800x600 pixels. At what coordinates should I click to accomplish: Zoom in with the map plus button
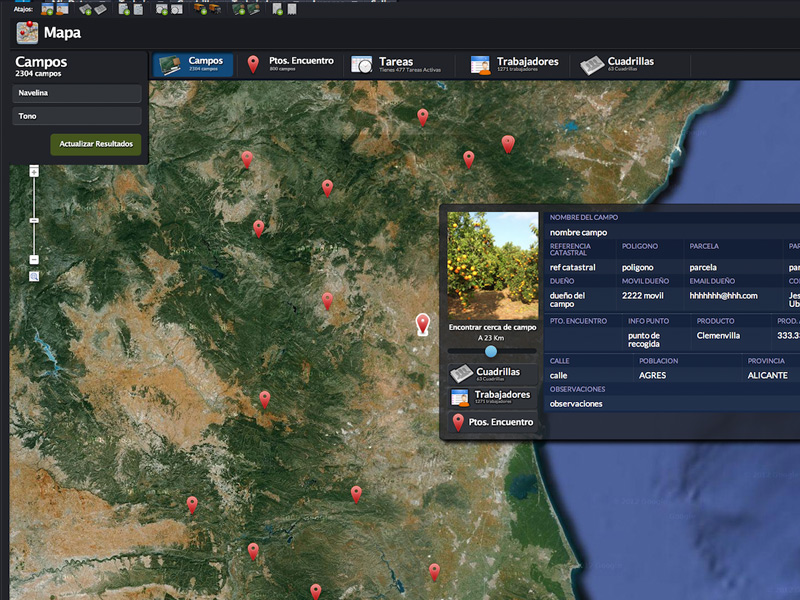pyautogui.click(x=34, y=172)
